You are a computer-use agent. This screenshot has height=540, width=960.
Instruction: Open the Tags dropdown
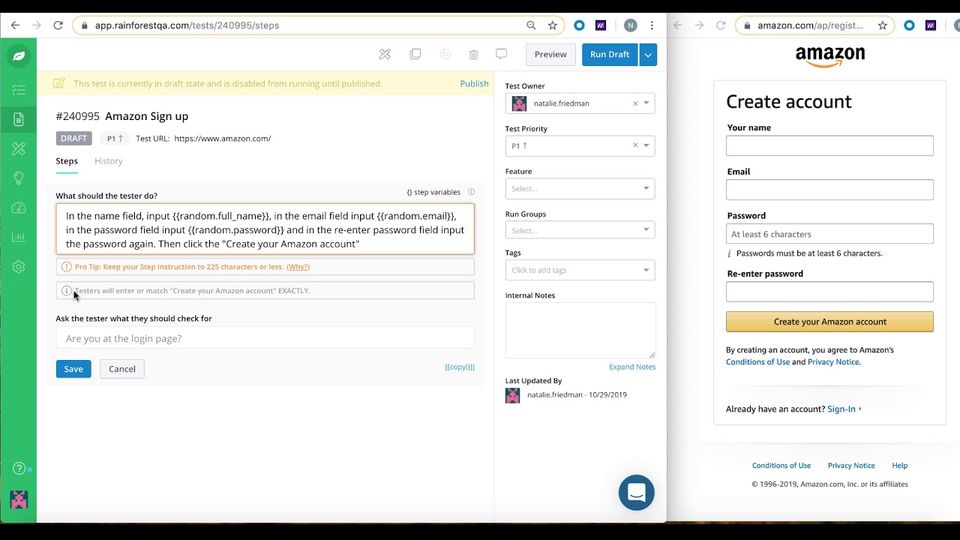click(580, 270)
